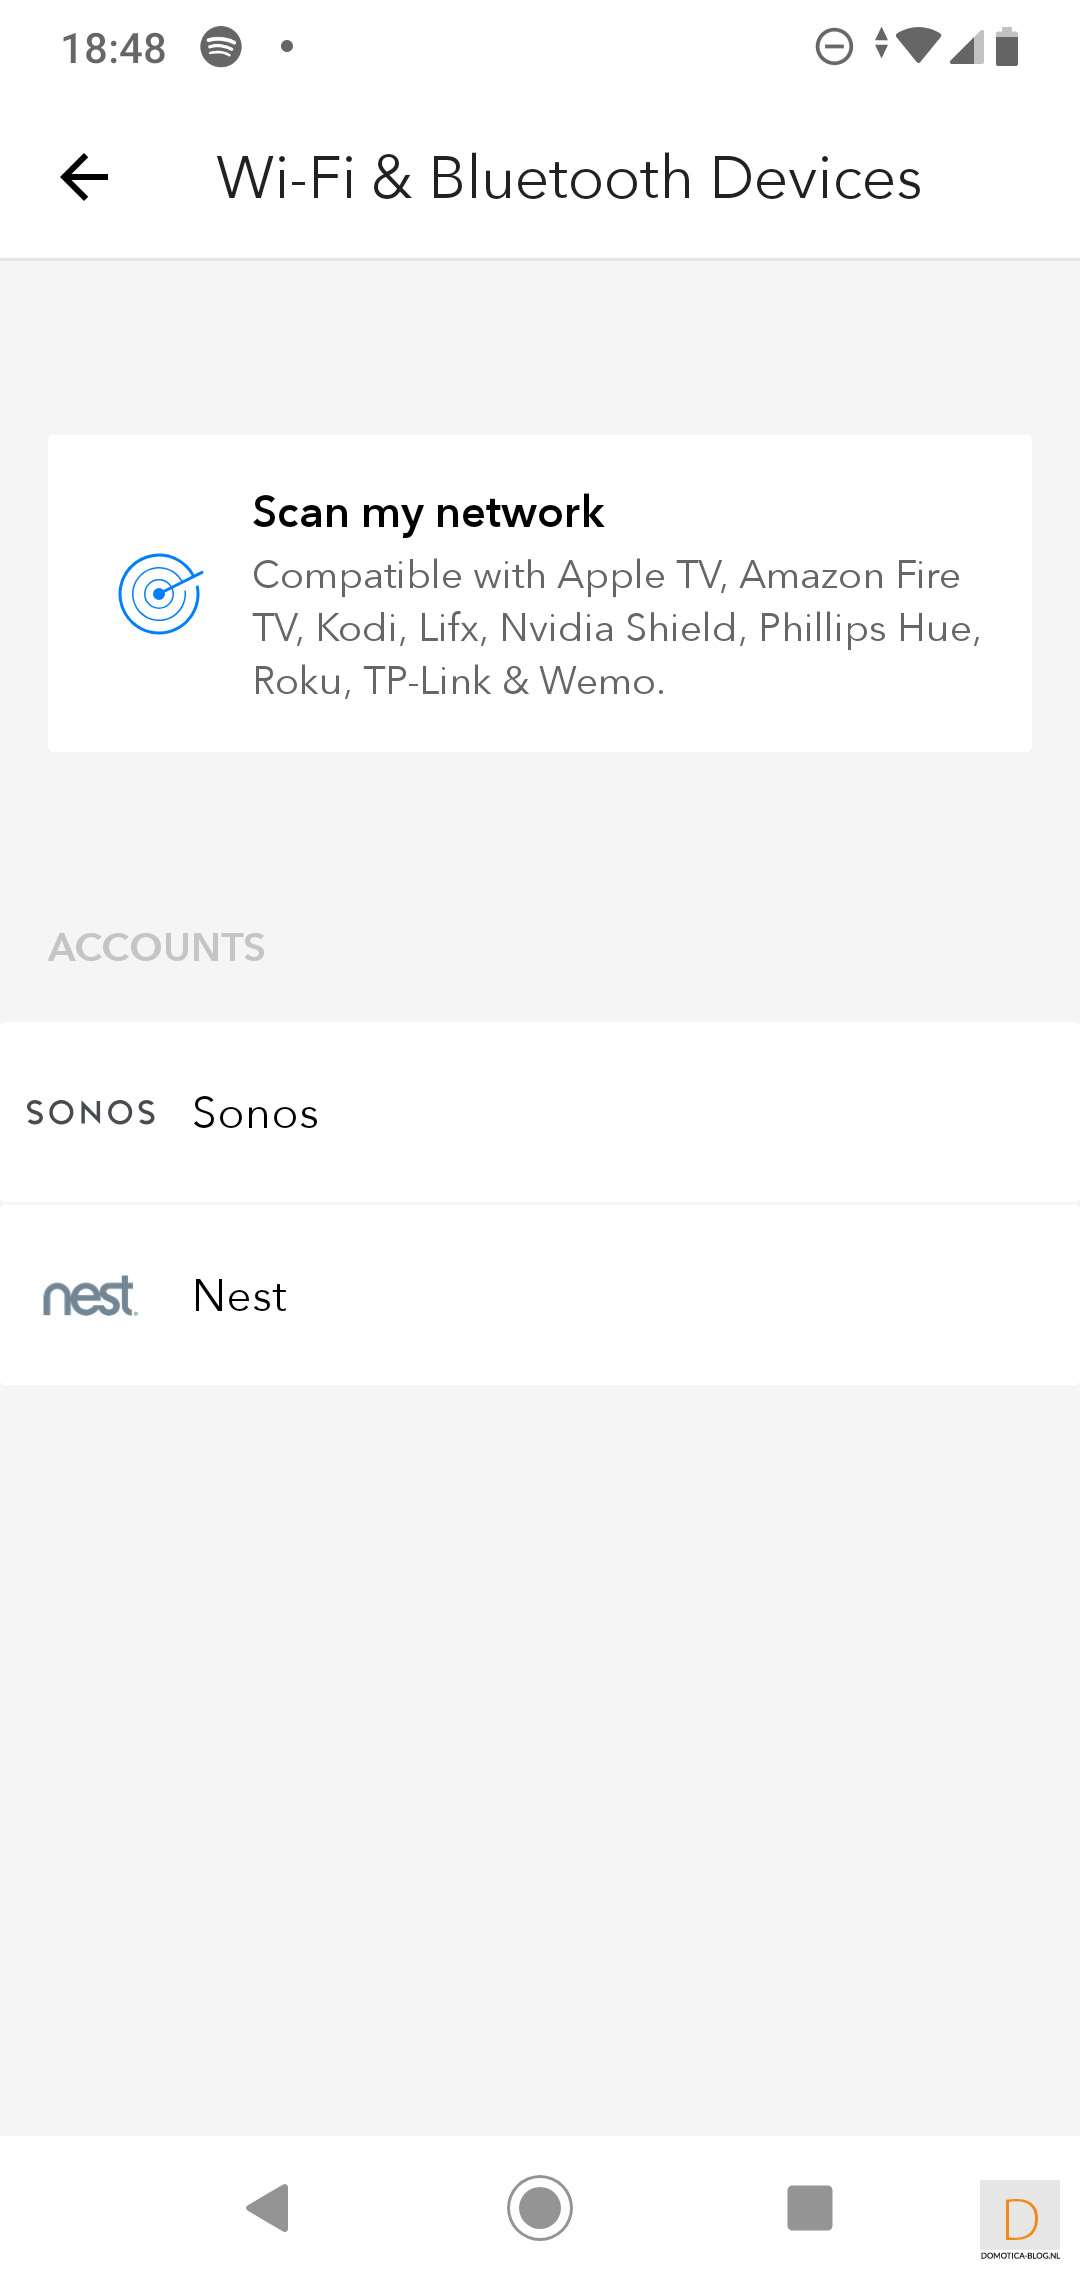Tap the Spotify status bar icon
This screenshot has width=1080, height=2280.
pos(221,47)
